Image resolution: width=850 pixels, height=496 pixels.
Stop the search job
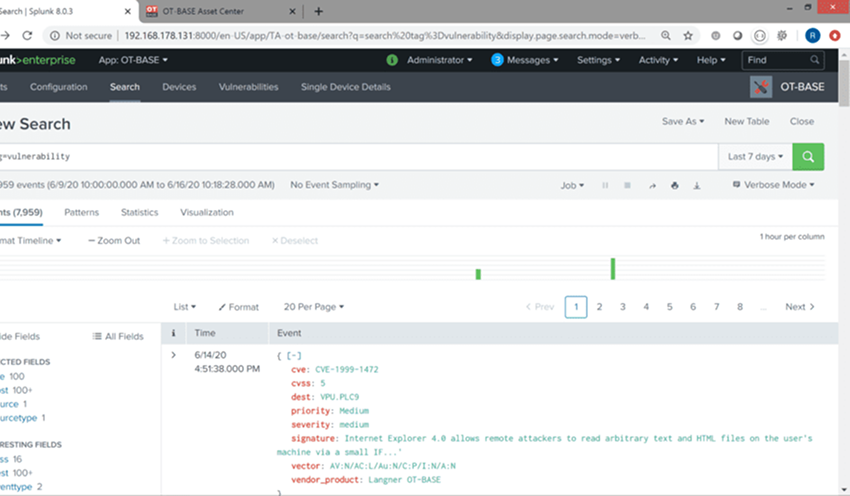click(628, 185)
